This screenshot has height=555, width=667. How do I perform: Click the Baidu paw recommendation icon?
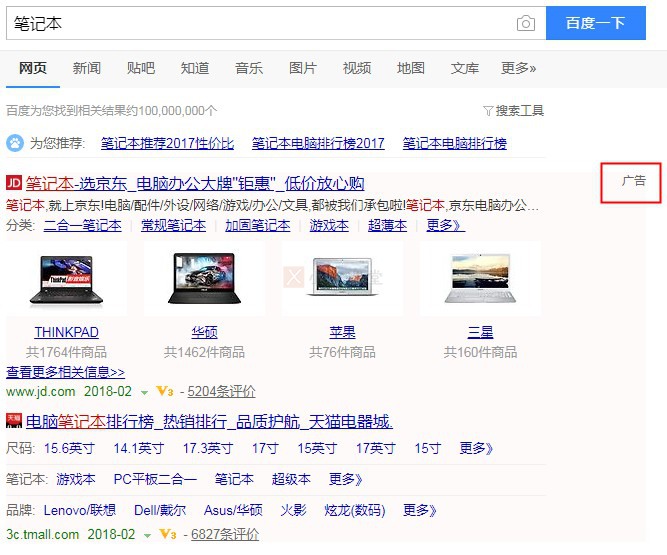pos(15,143)
